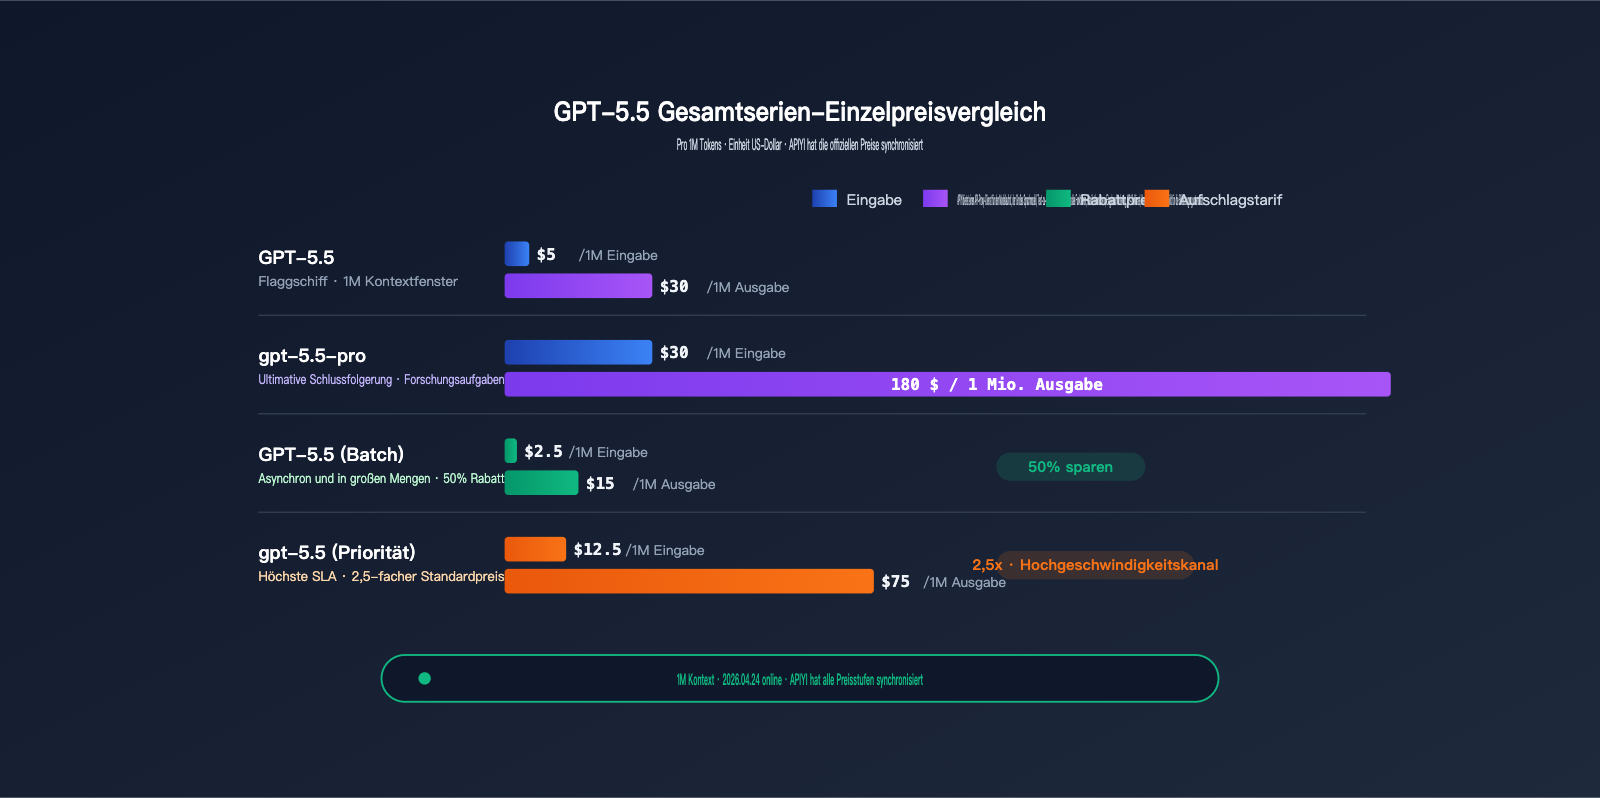Click the Batch $2.5 green input bar
This screenshot has width=1600, height=798.
(511, 451)
